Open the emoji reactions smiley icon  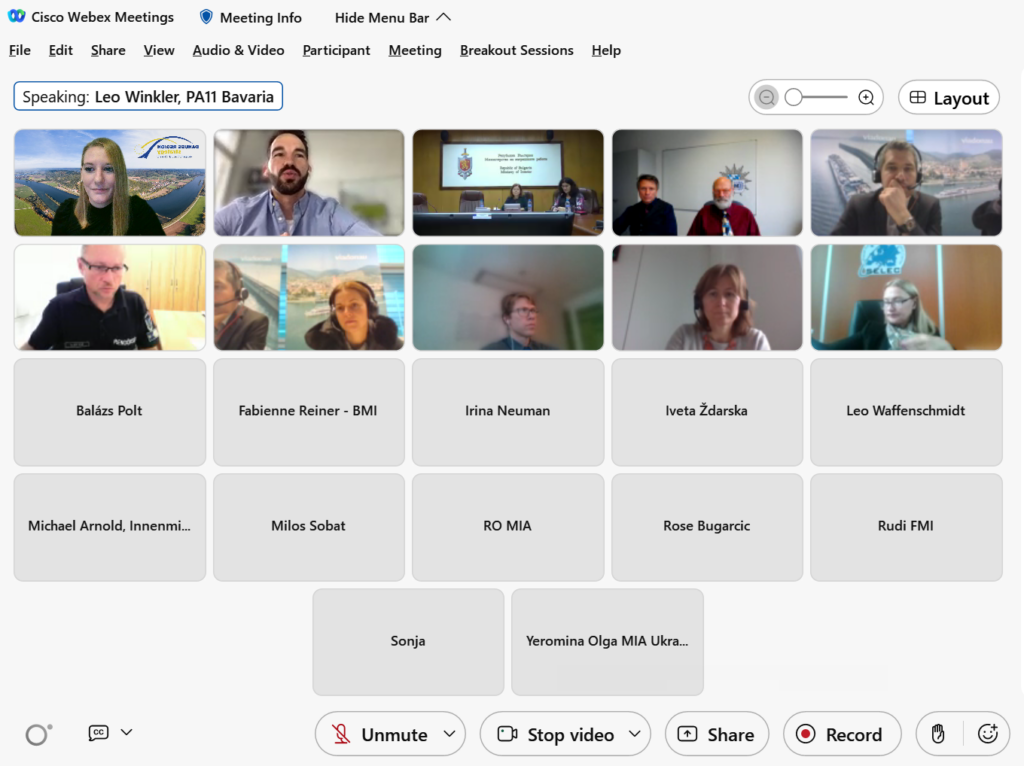click(987, 734)
